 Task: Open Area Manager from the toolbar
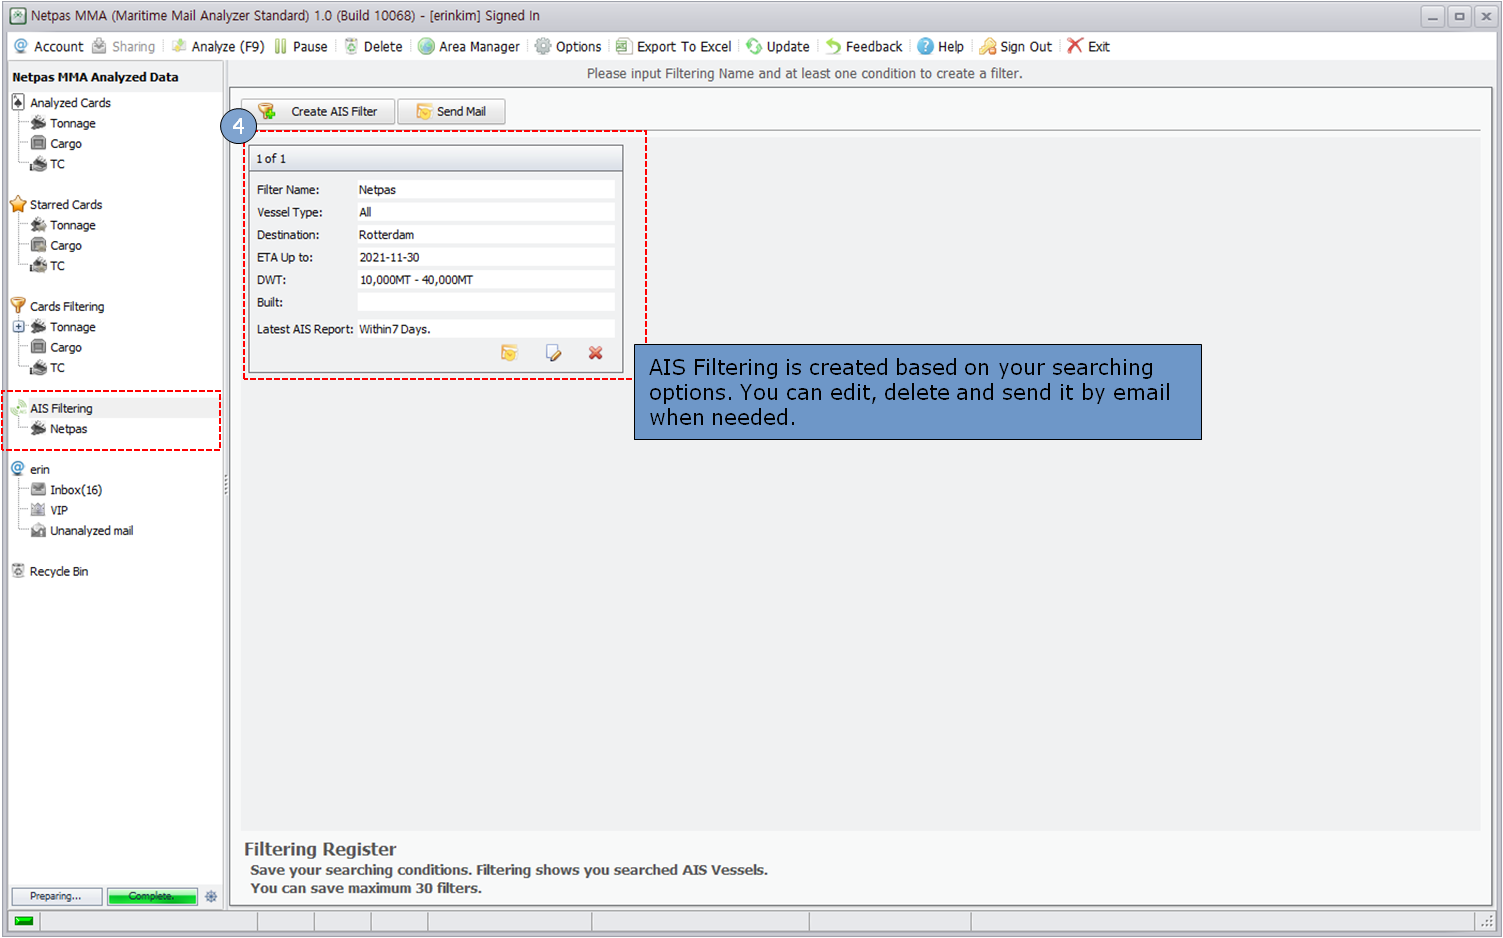[x=468, y=46]
